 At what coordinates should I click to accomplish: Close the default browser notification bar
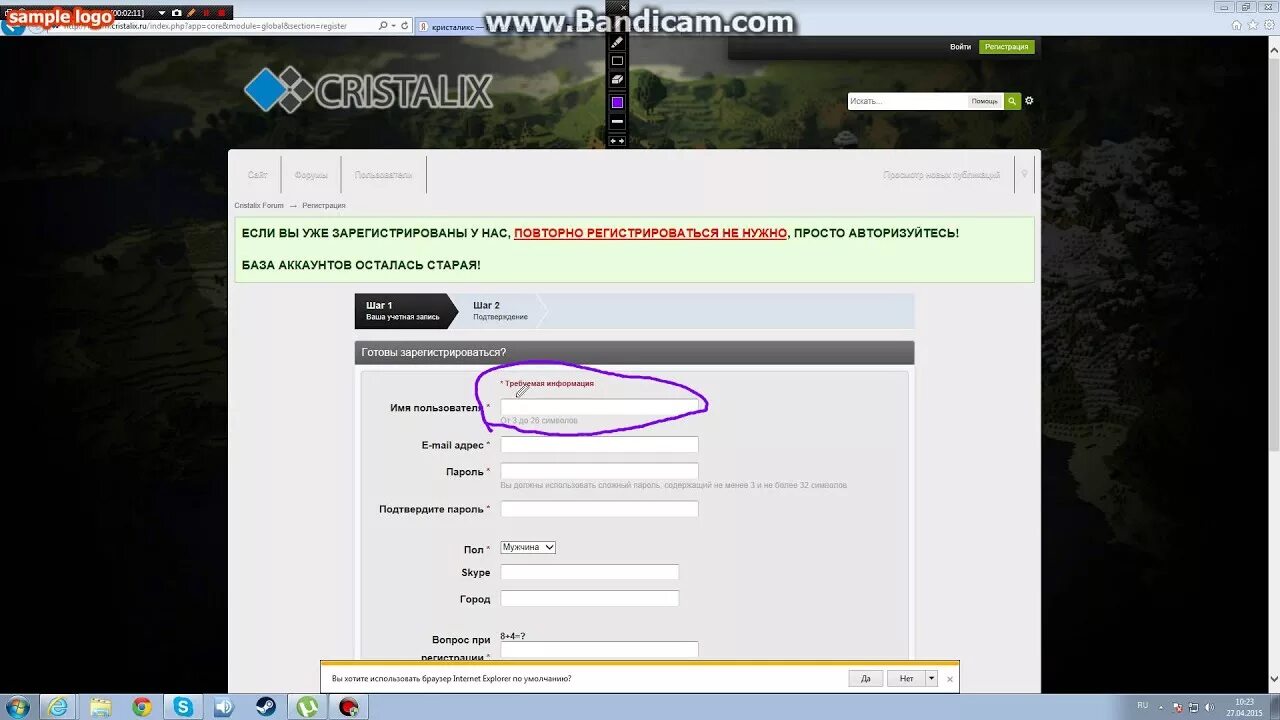point(950,679)
